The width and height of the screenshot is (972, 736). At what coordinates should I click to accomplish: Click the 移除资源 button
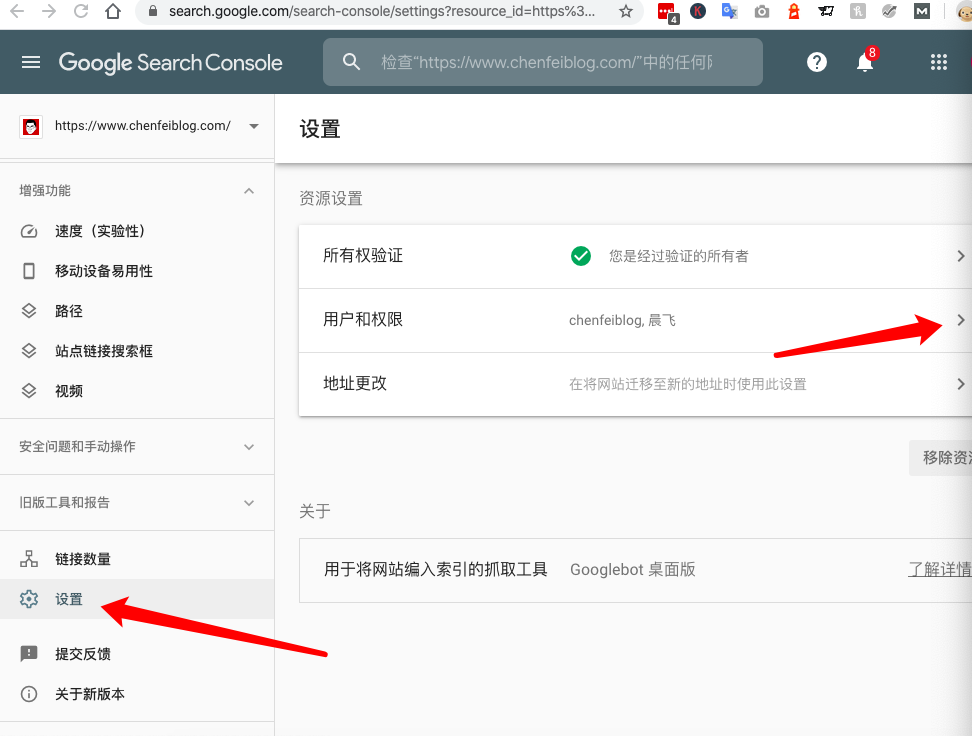pos(940,458)
